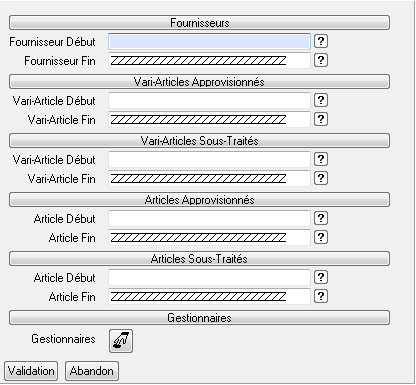The height and width of the screenshot is (385, 416).
Task: Click help icon for Article Début in Articles Approvisionnés
Action: click(321, 218)
